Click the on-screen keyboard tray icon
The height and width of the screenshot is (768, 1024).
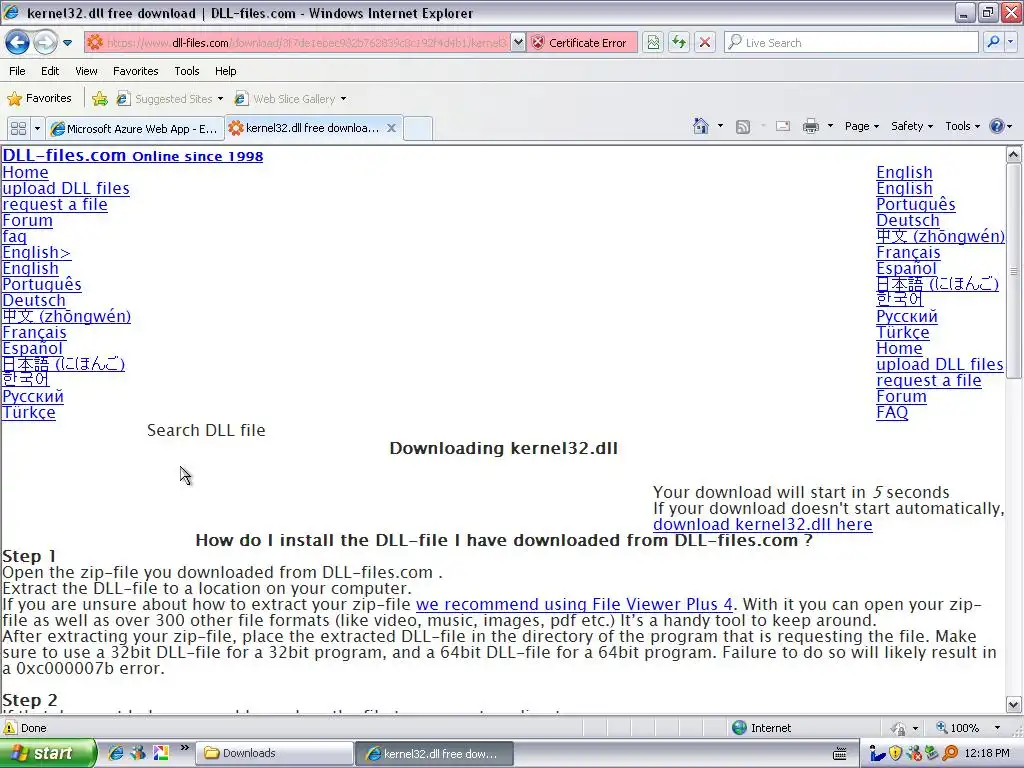[840, 754]
